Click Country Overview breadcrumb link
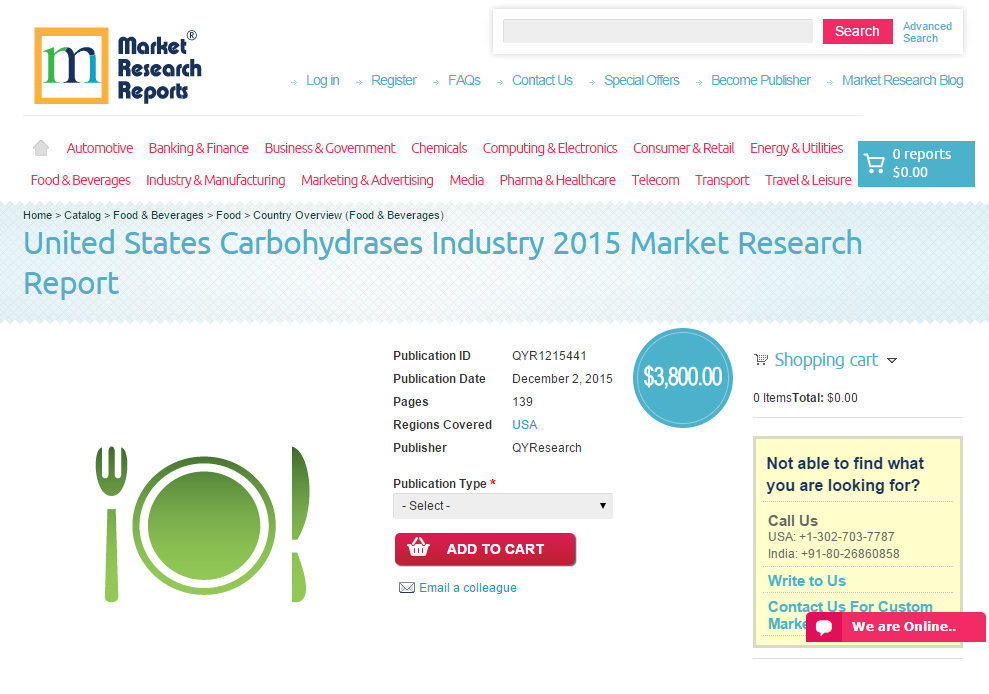This screenshot has width=989, height=694. [348, 215]
